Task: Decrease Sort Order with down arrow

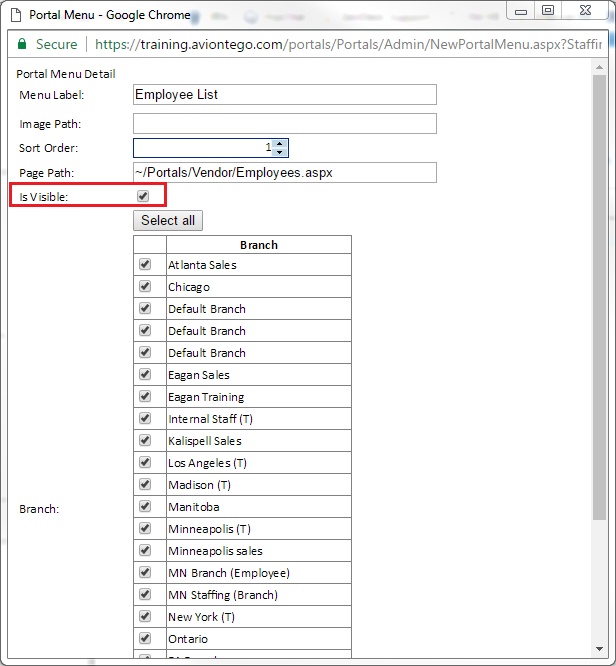Action: click(x=280, y=152)
